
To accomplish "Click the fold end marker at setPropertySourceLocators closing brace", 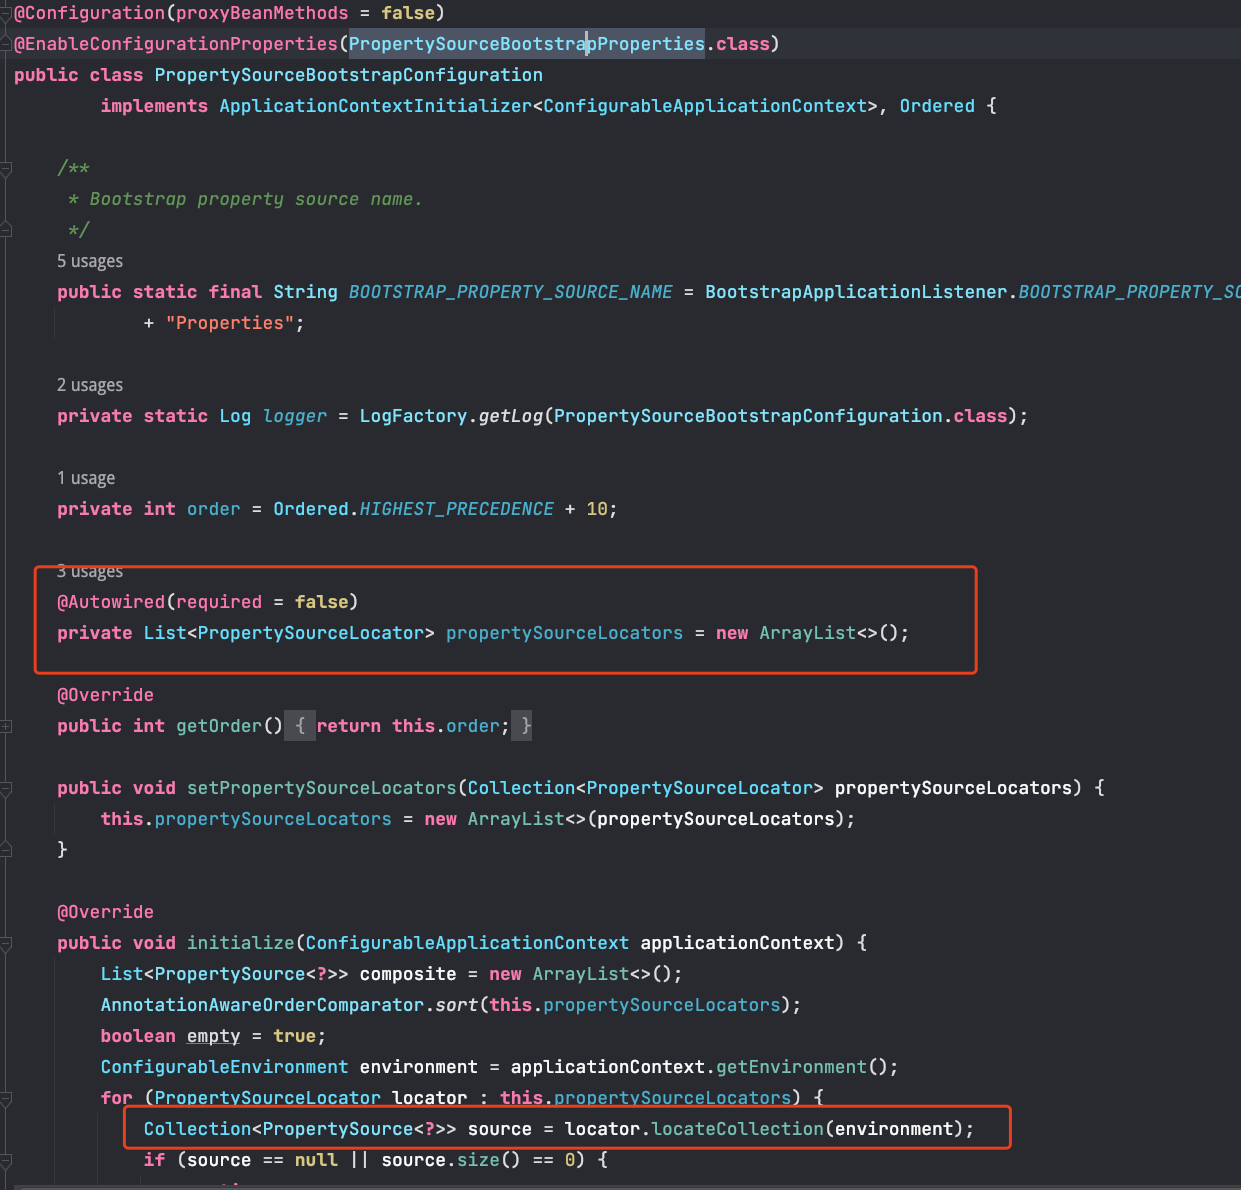I will coord(5,849).
